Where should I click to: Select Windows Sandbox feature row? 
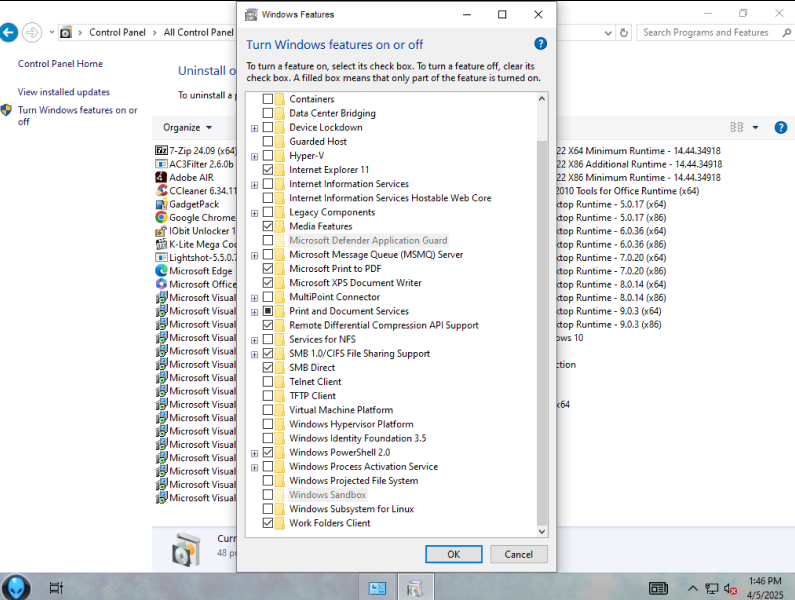click(x=328, y=495)
